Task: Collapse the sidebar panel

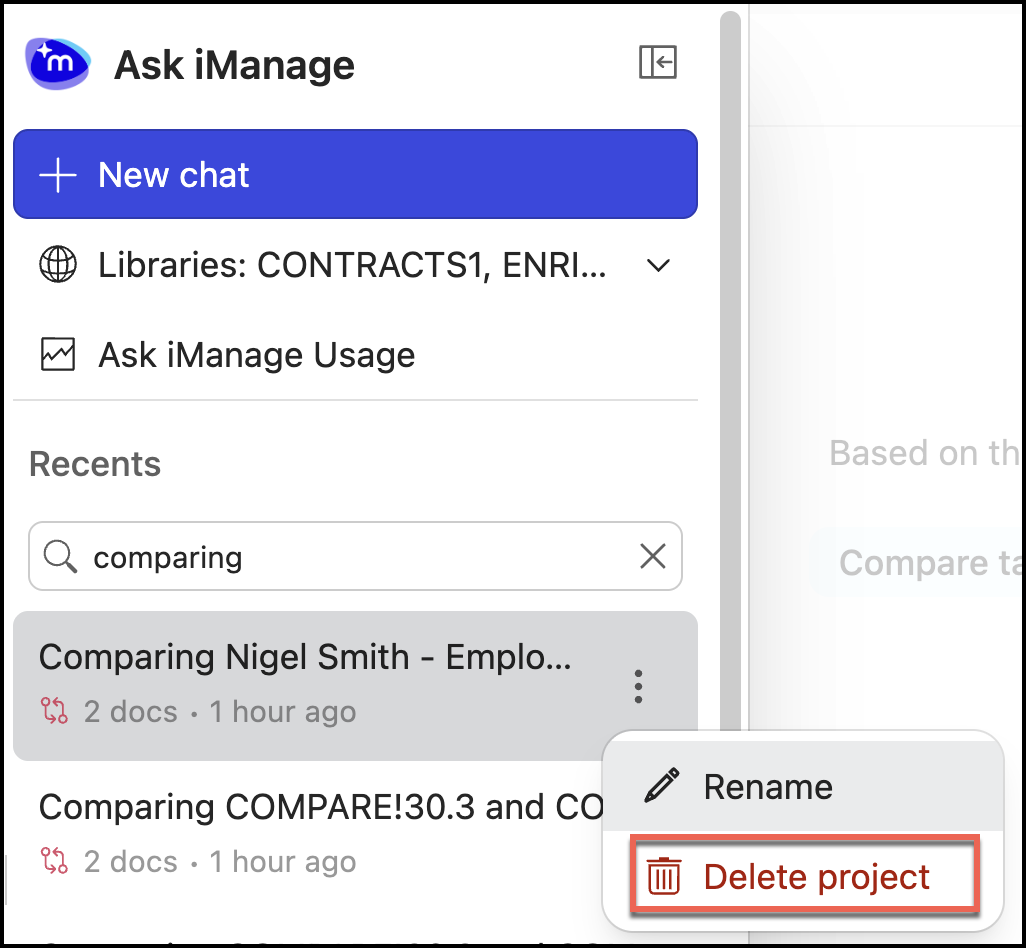Action: pos(658,62)
